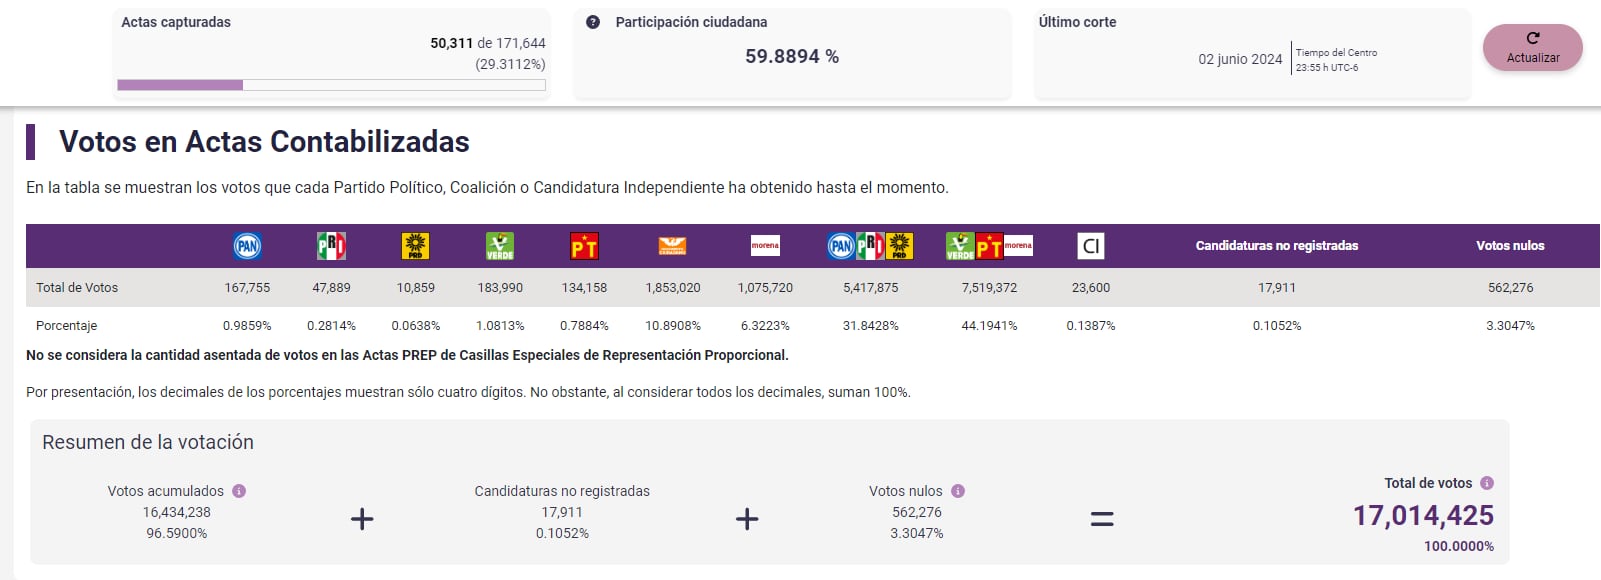
Task: Select the PT party logo
Action: (x=584, y=246)
